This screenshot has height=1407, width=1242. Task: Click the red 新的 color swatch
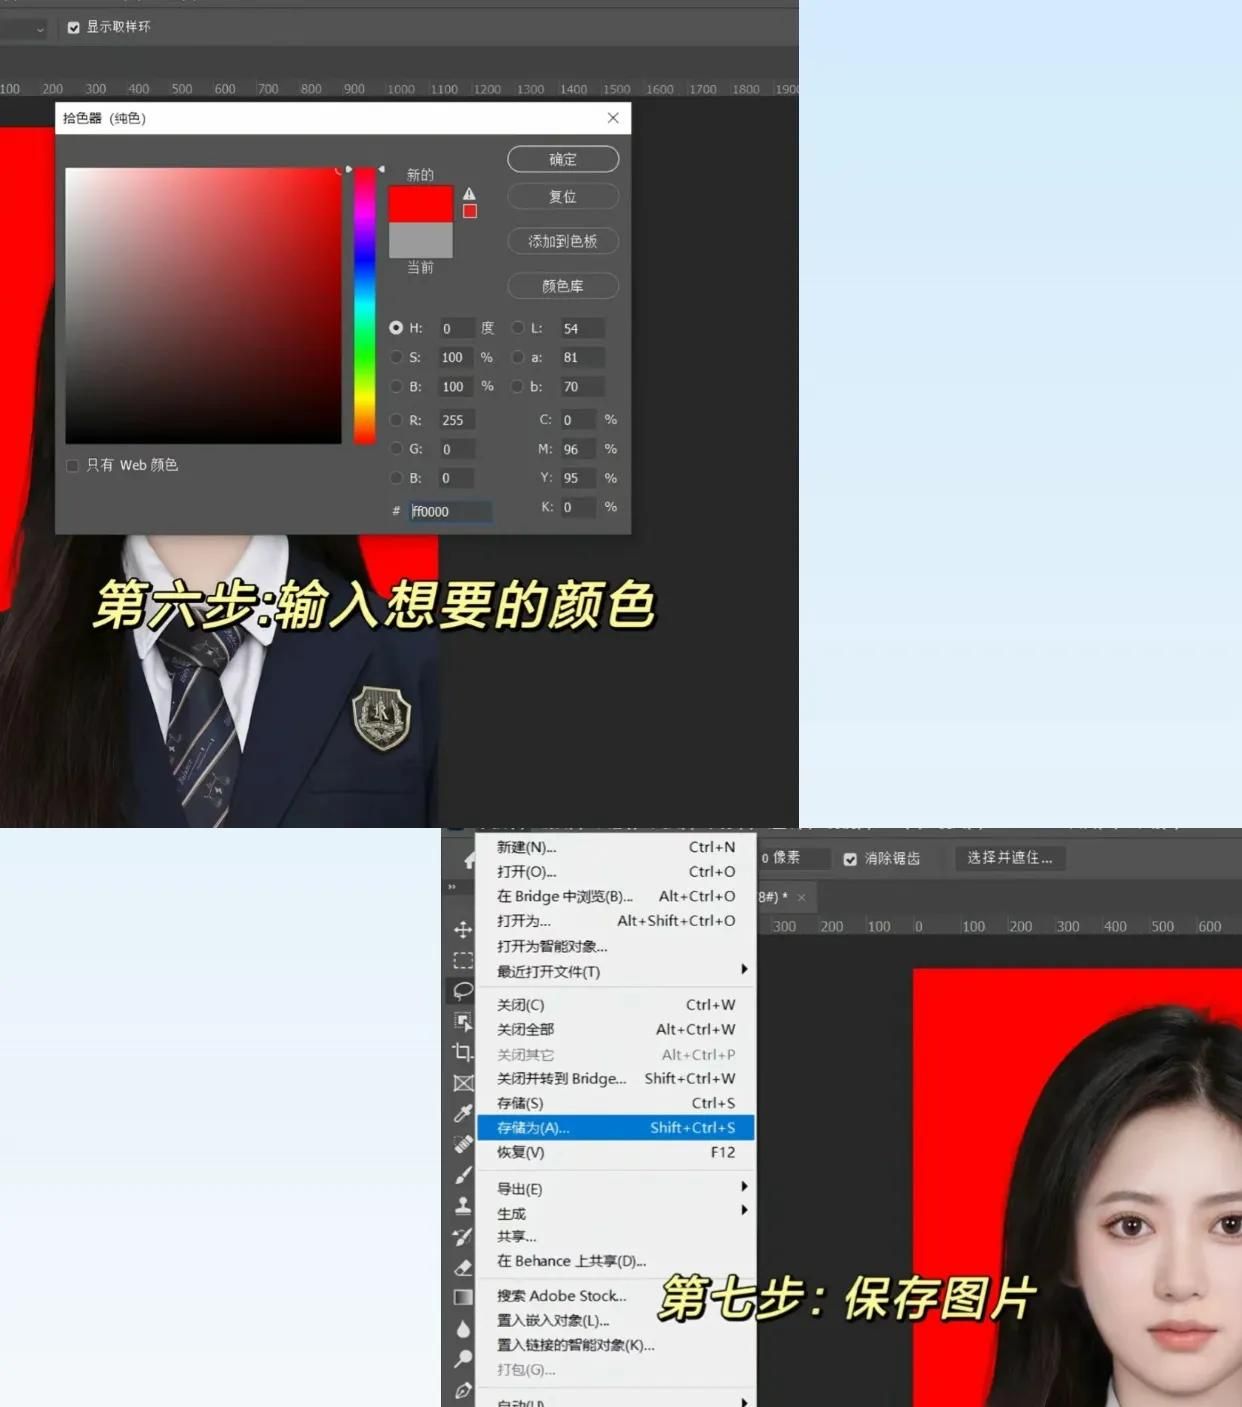(420, 200)
